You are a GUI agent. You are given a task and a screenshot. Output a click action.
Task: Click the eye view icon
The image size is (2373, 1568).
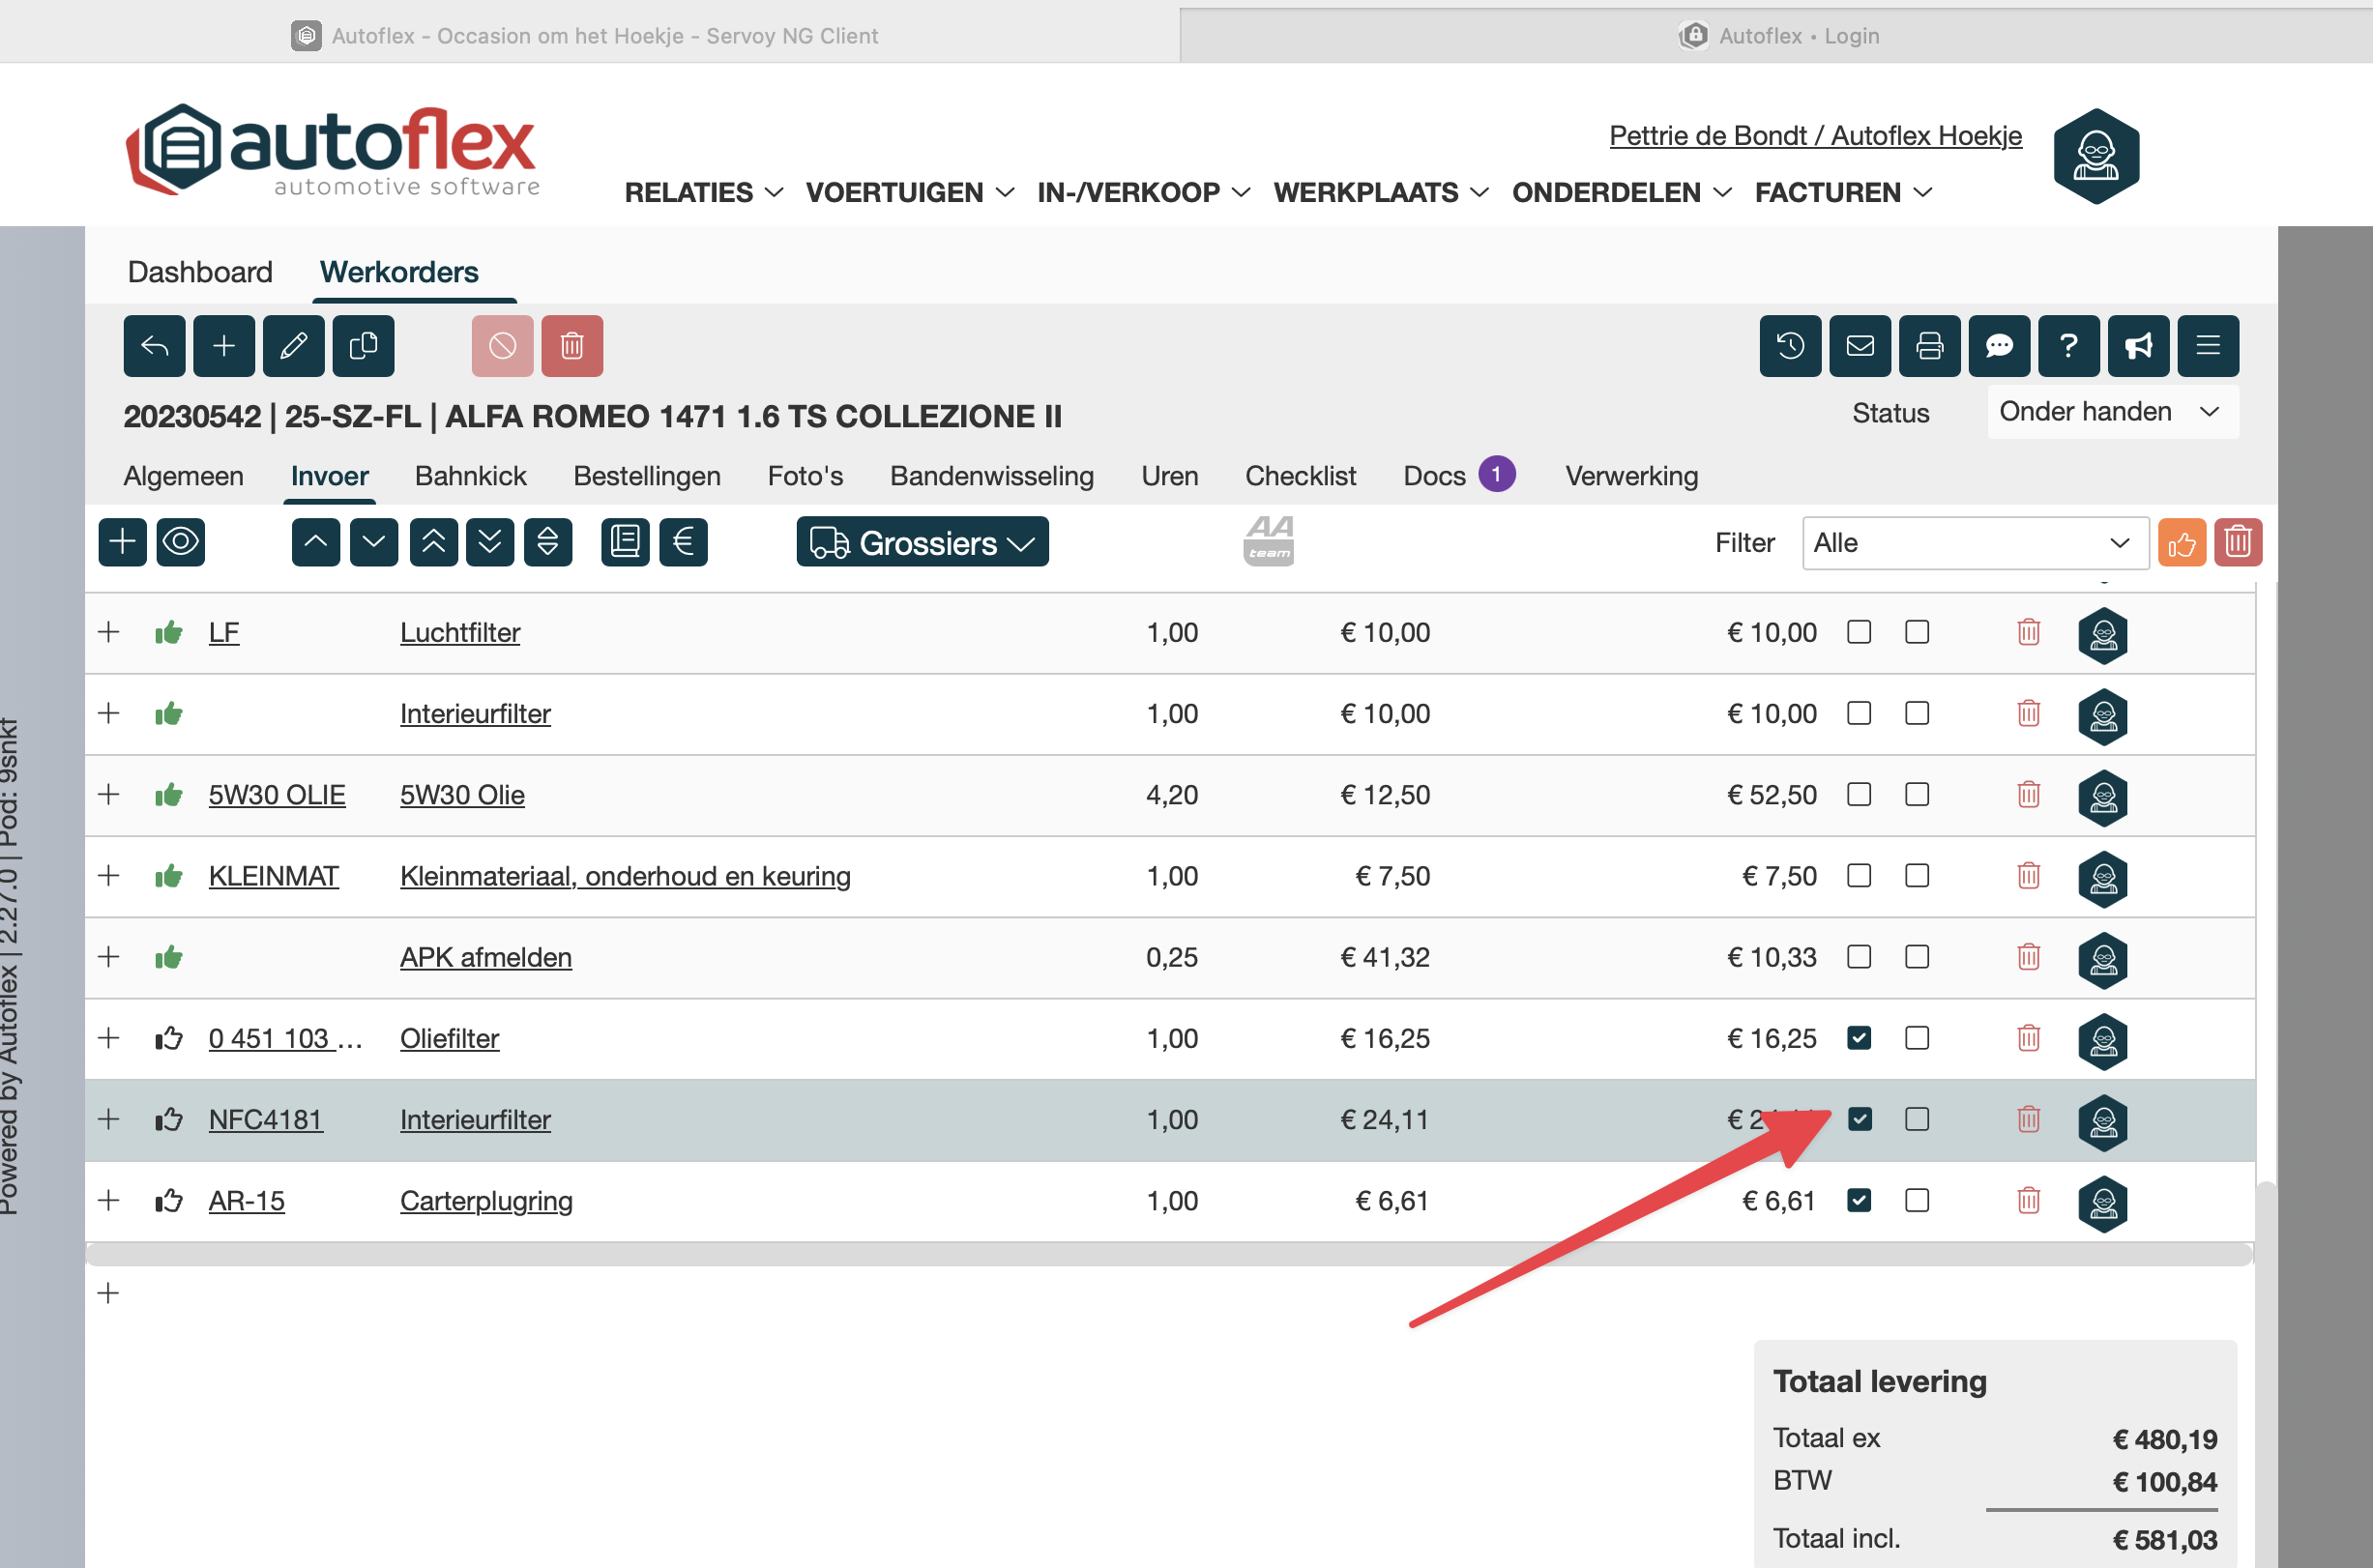181,542
